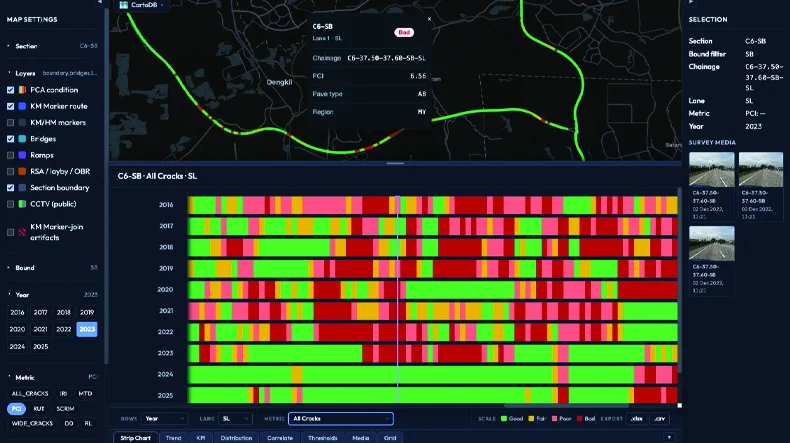This screenshot has height=443, width=790.
Task: Select year 2025 button
Action: pyautogui.click(x=40, y=347)
